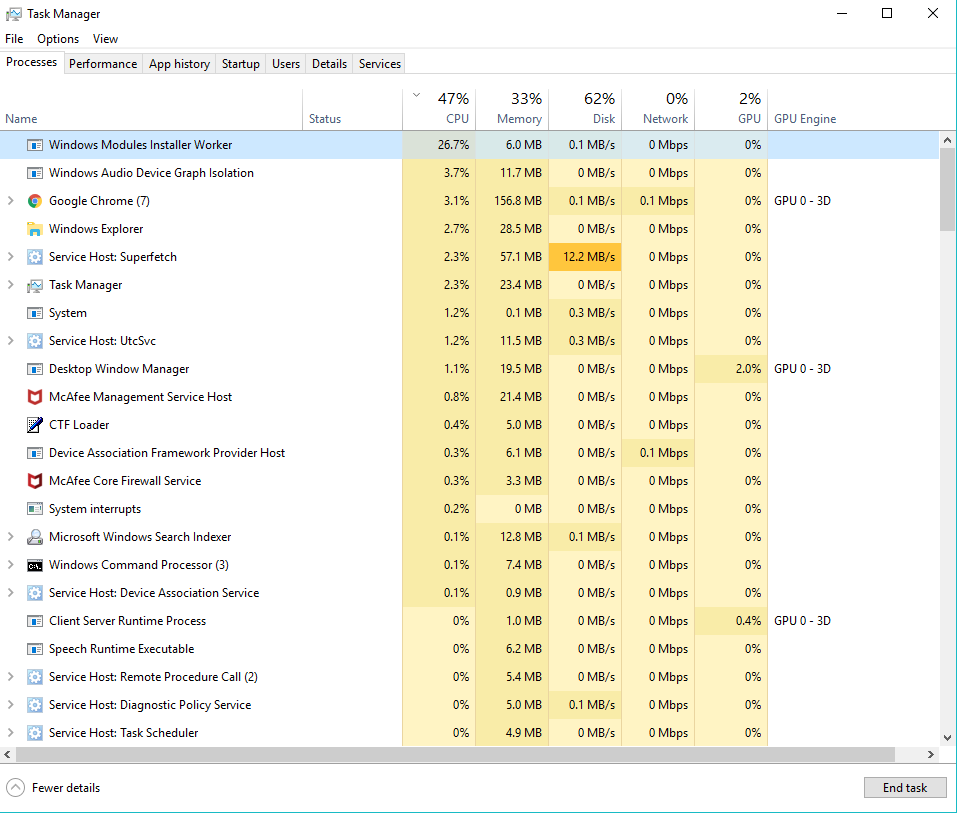Switch to the Performance tab
The width and height of the screenshot is (957, 813).
[103, 64]
